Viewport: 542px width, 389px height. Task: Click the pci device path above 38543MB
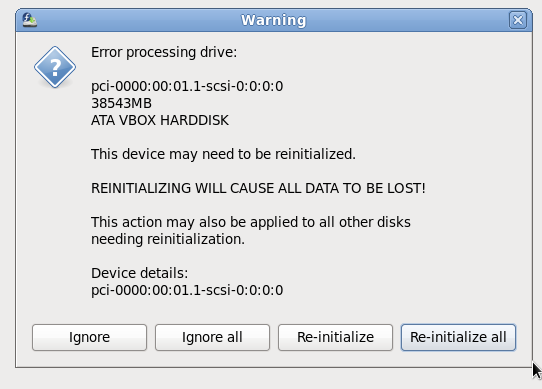click(187, 86)
